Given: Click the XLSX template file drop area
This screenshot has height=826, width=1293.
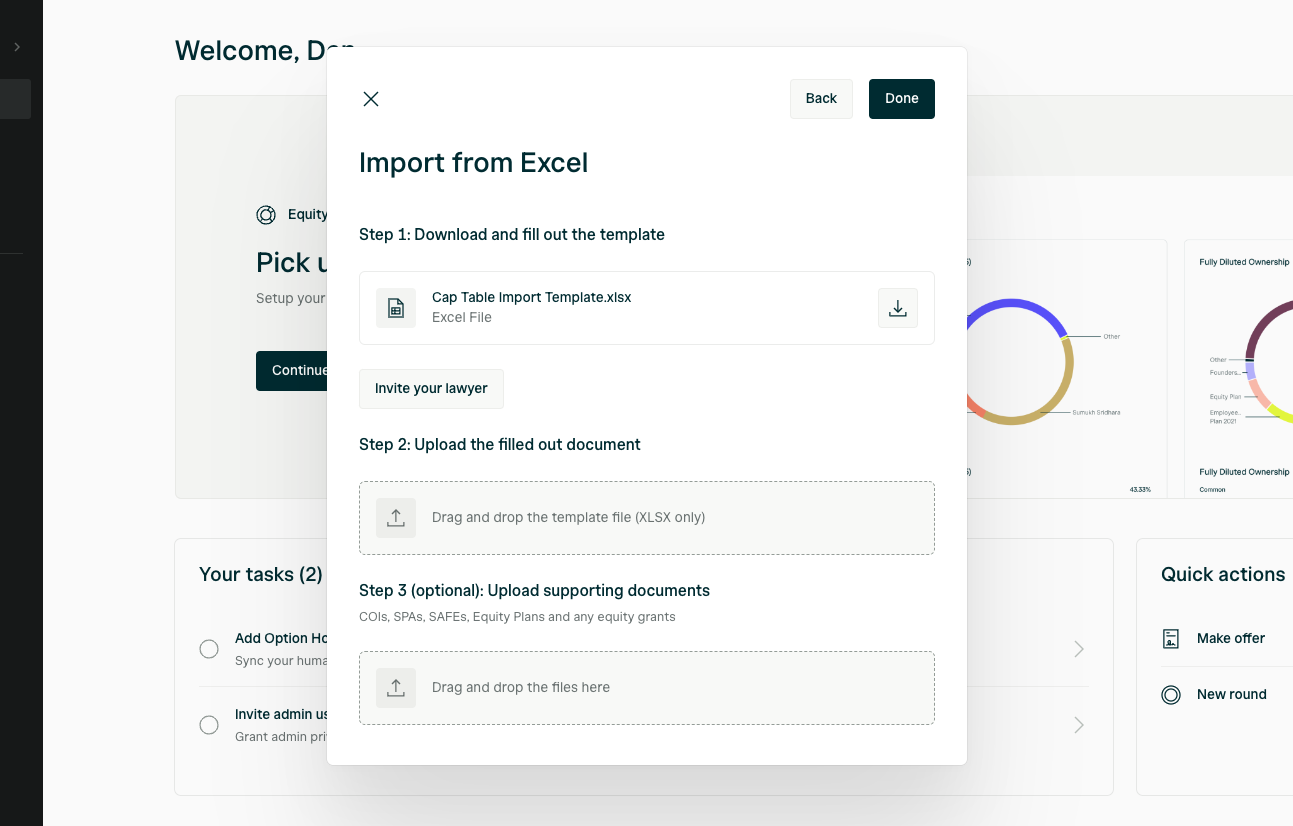Looking at the screenshot, I should tap(647, 518).
